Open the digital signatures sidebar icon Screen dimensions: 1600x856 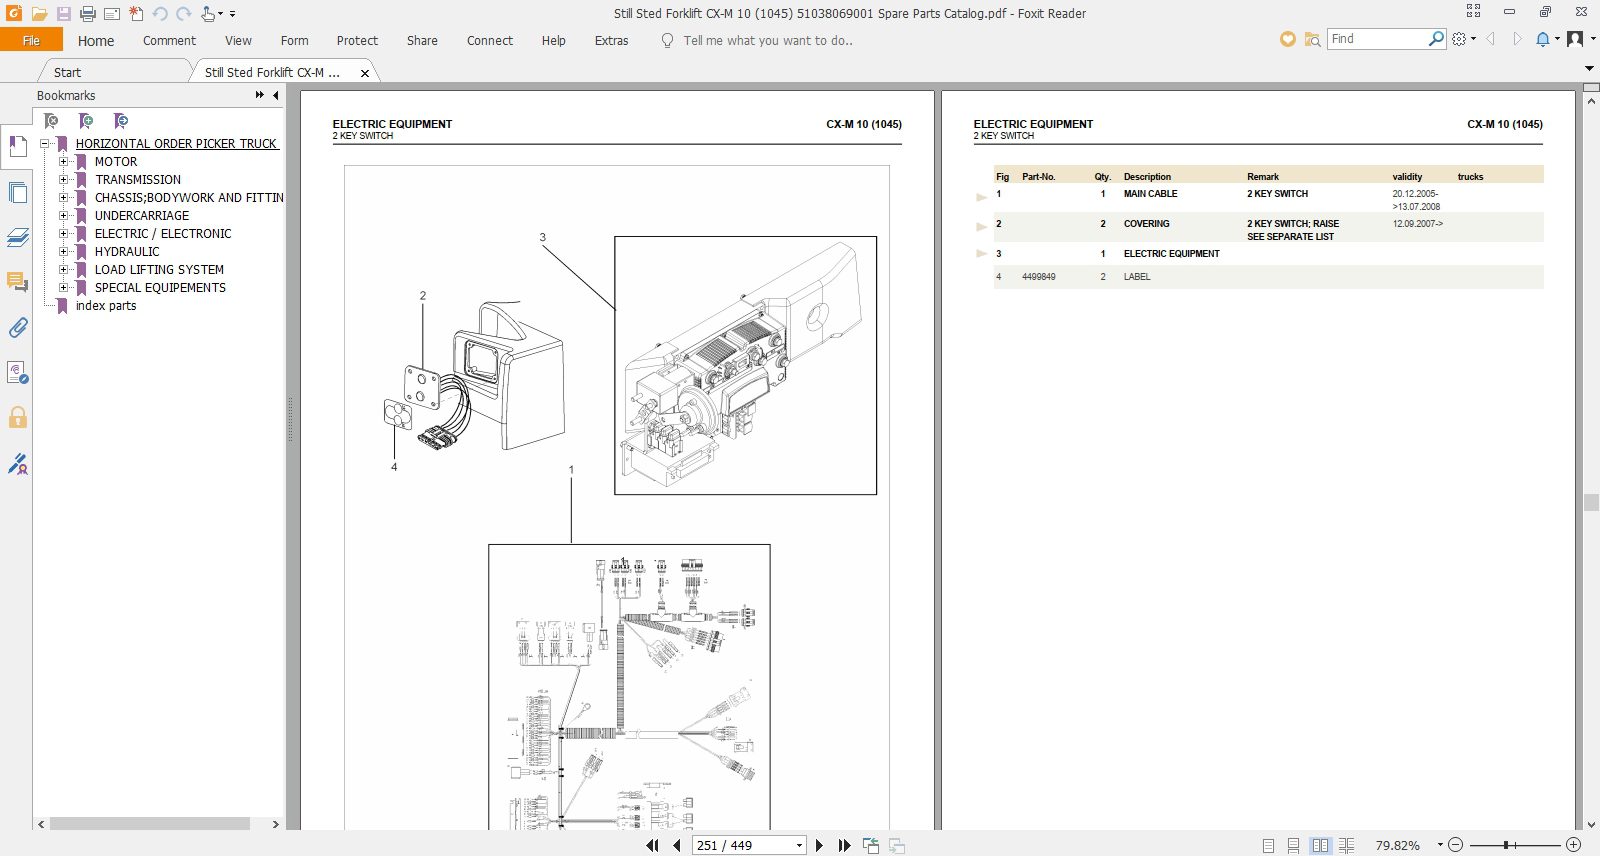coord(17,464)
